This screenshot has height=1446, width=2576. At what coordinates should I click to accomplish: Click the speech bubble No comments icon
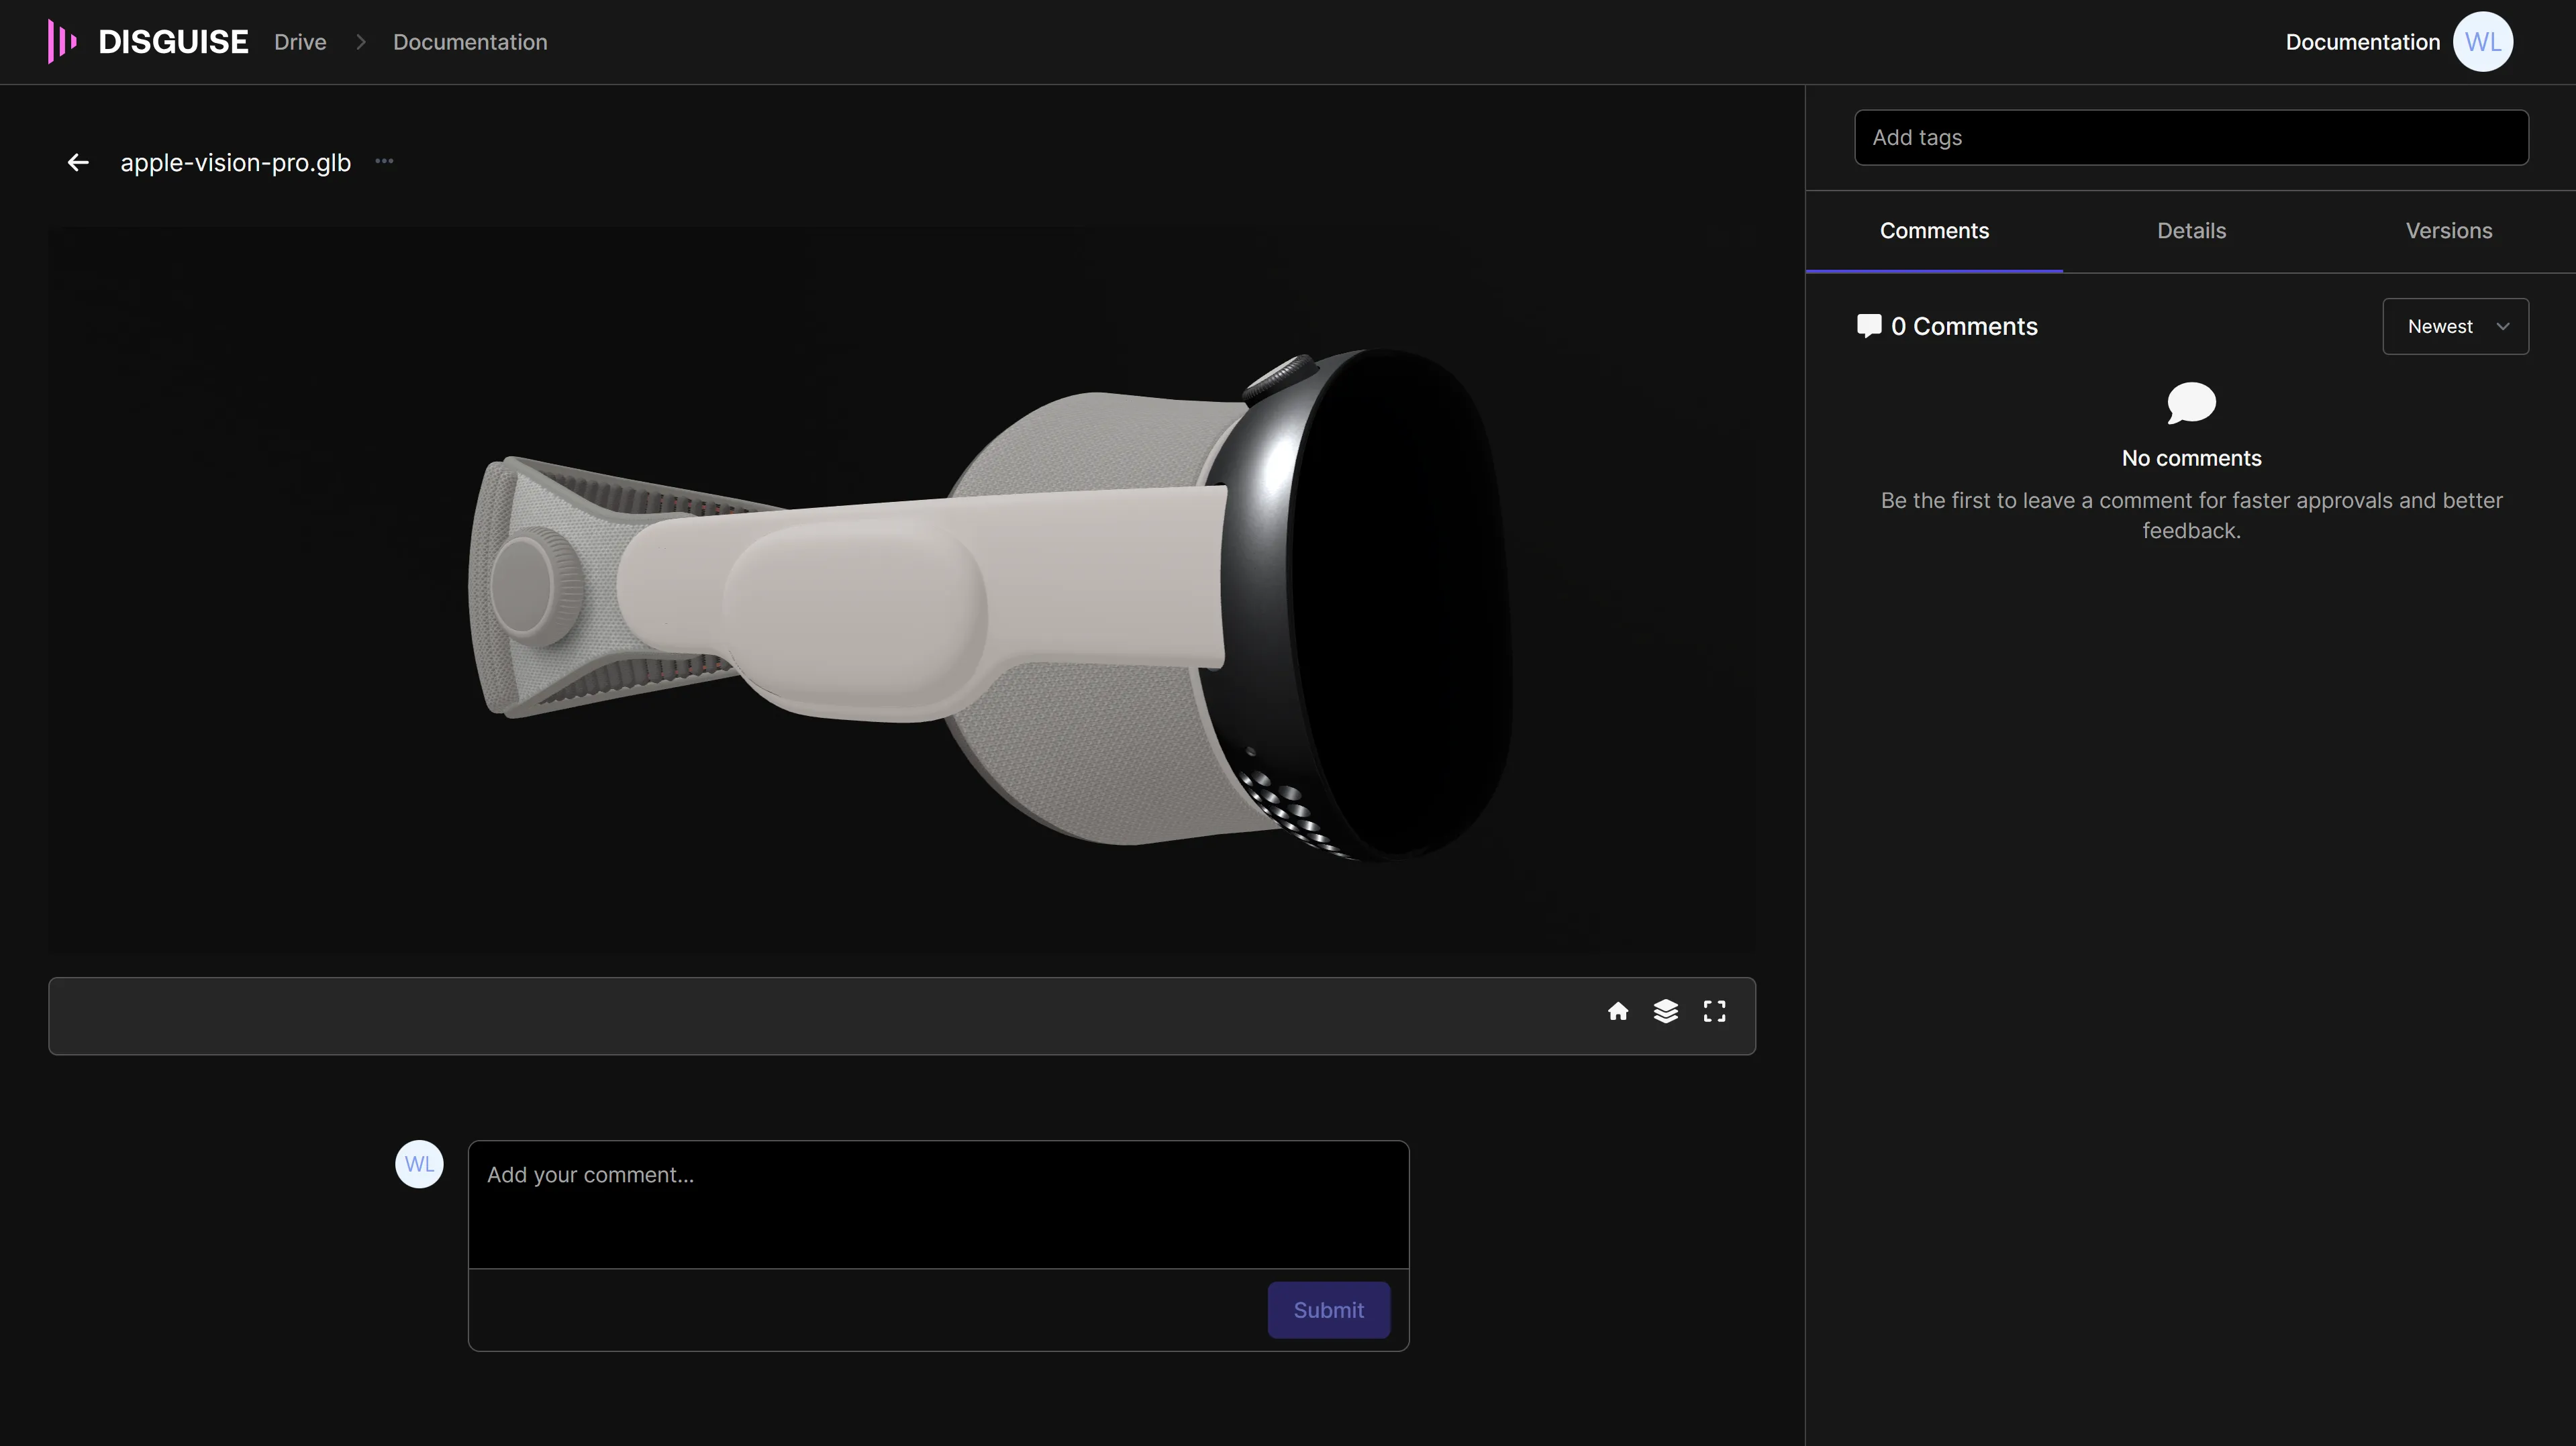(2191, 404)
